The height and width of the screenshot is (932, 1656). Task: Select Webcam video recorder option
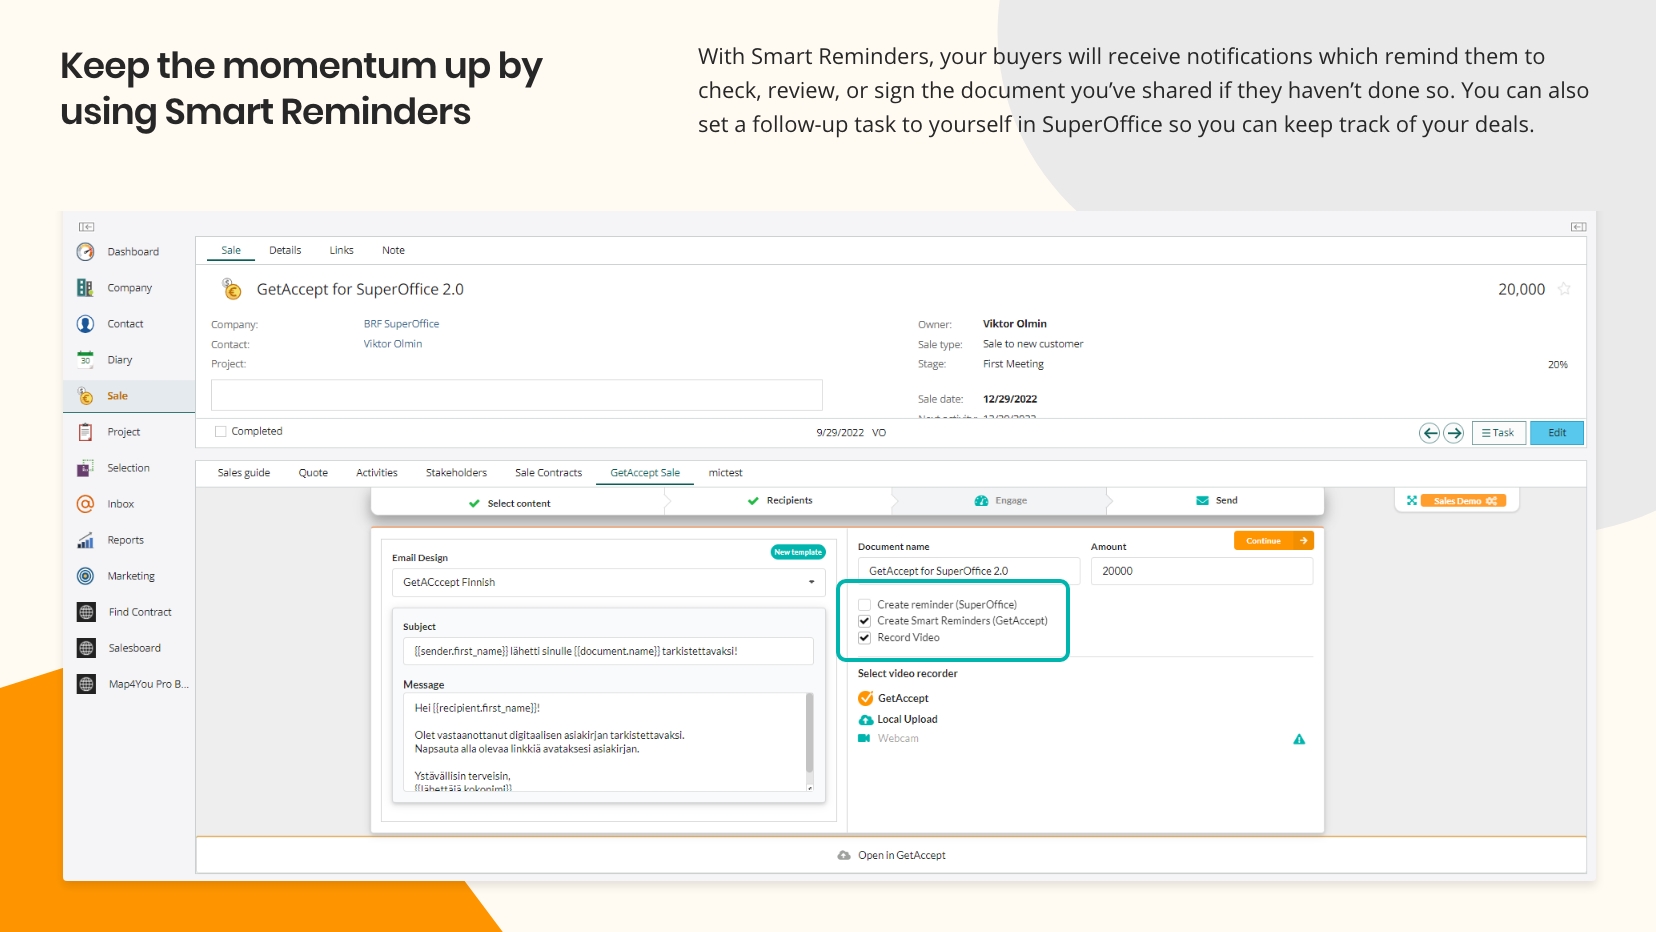click(888, 738)
